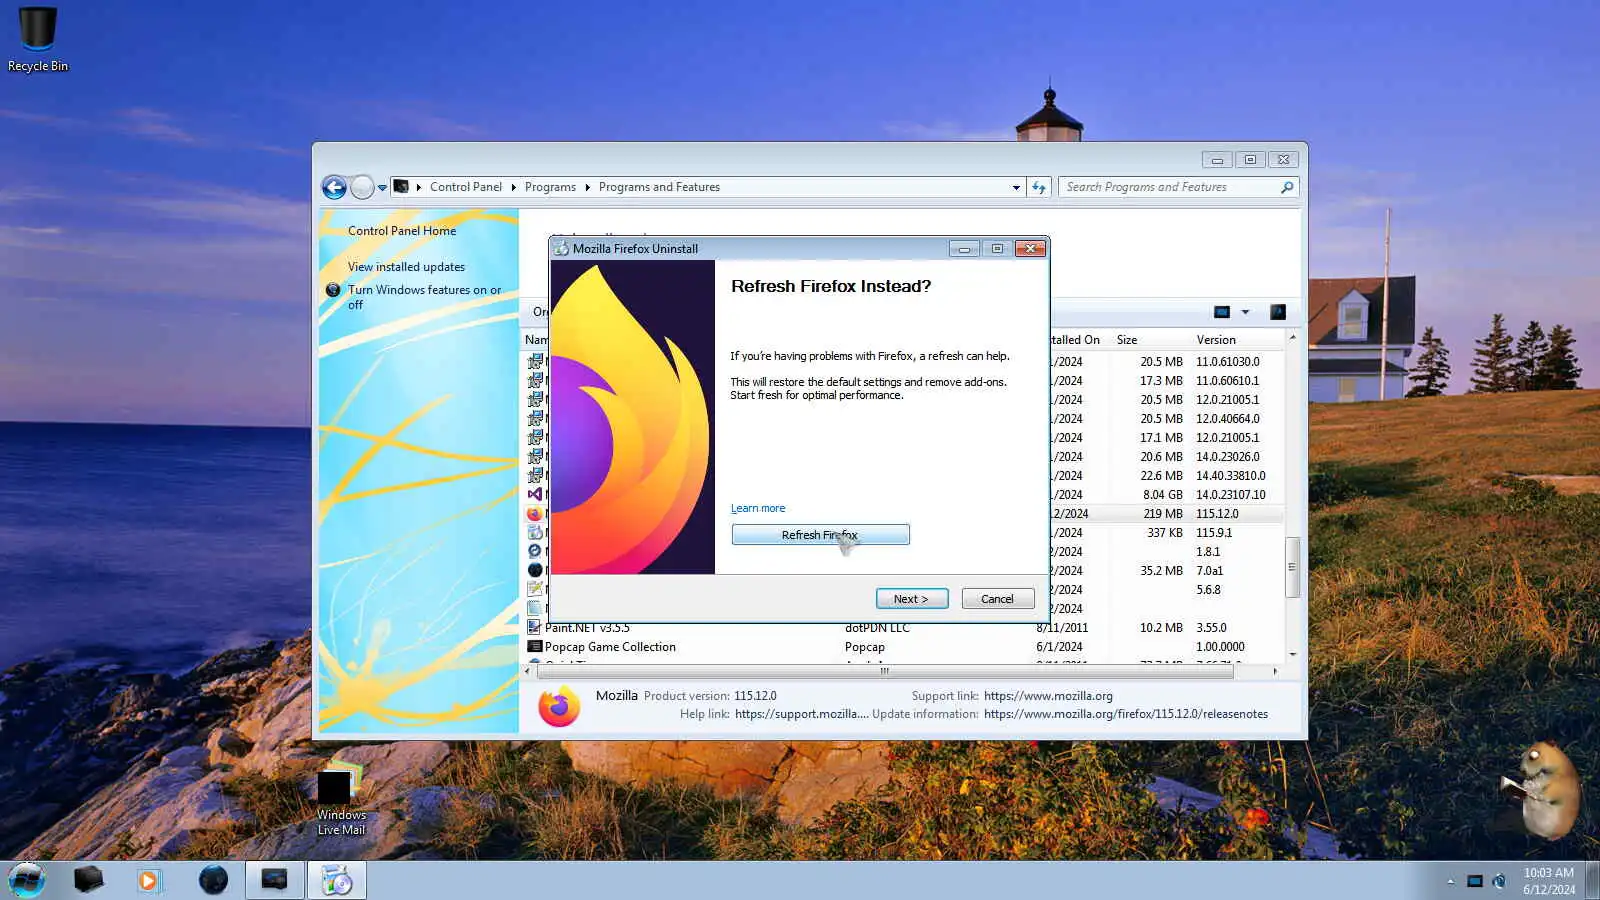Click the volume icon in system tray
The height and width of the screenshot is (900, 1600).
[1499, 881]
